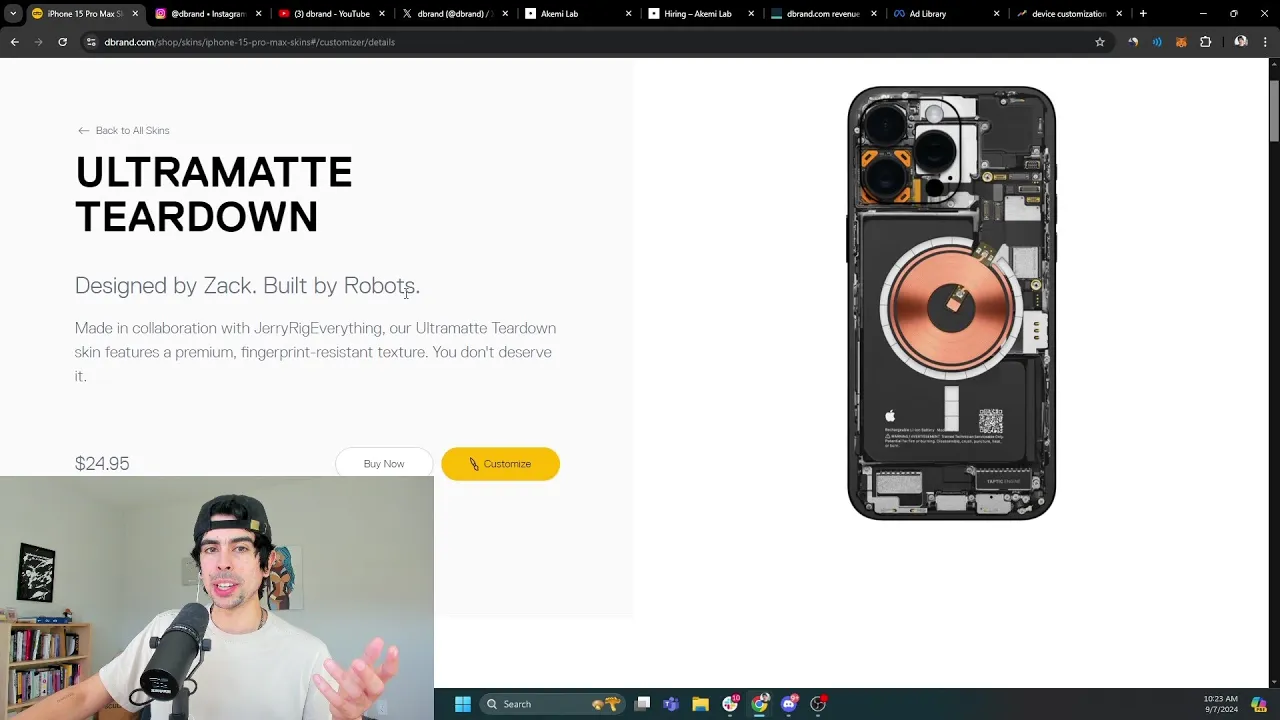Switch to the Akemi Lab tab

pos(577,14)
